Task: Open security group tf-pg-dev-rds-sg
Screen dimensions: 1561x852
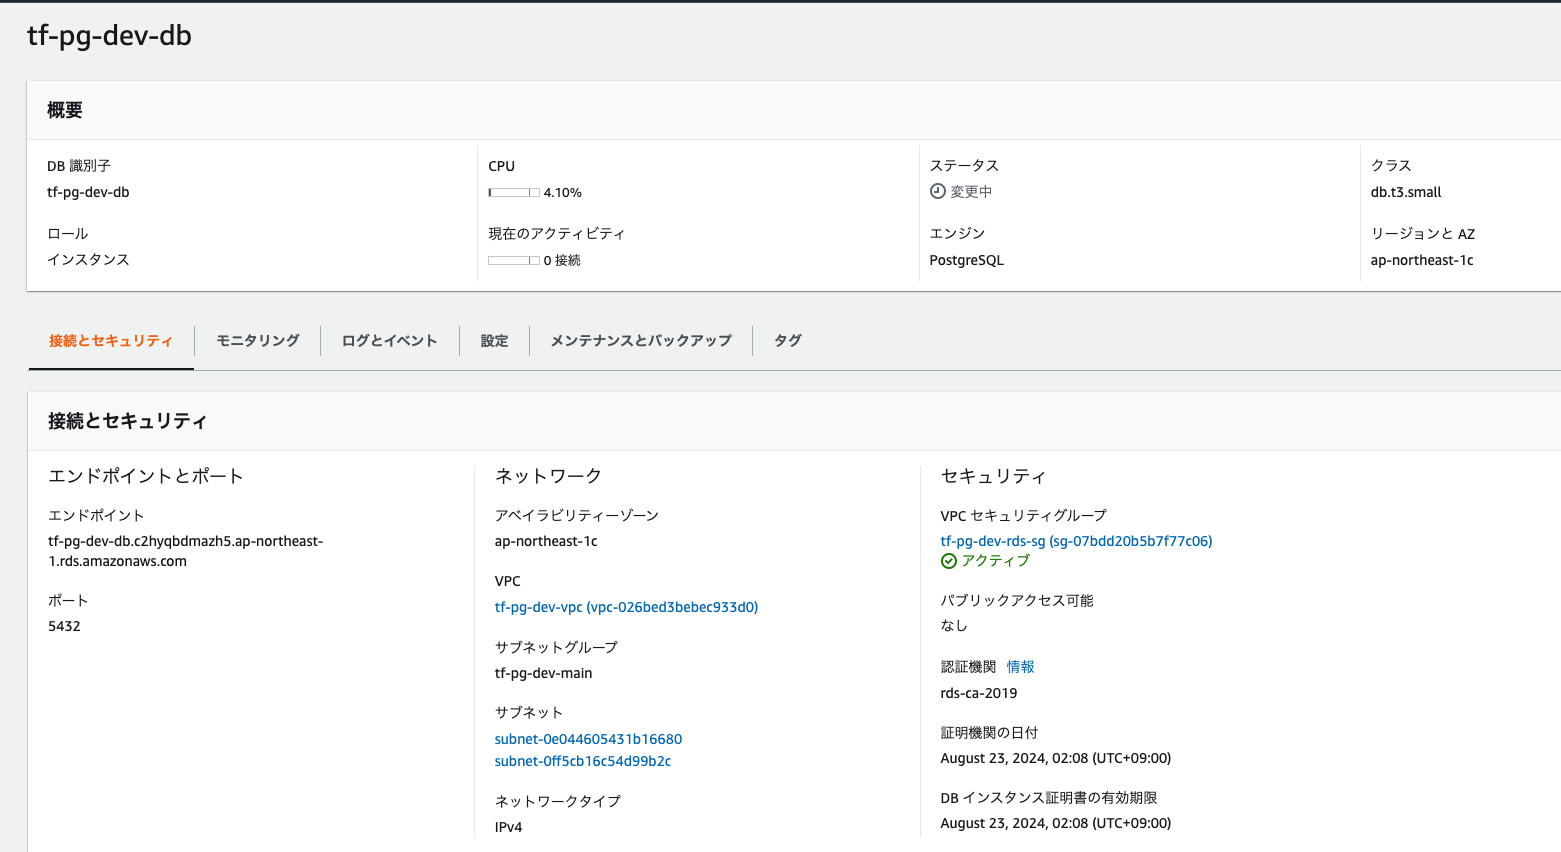Action: 1076,540
